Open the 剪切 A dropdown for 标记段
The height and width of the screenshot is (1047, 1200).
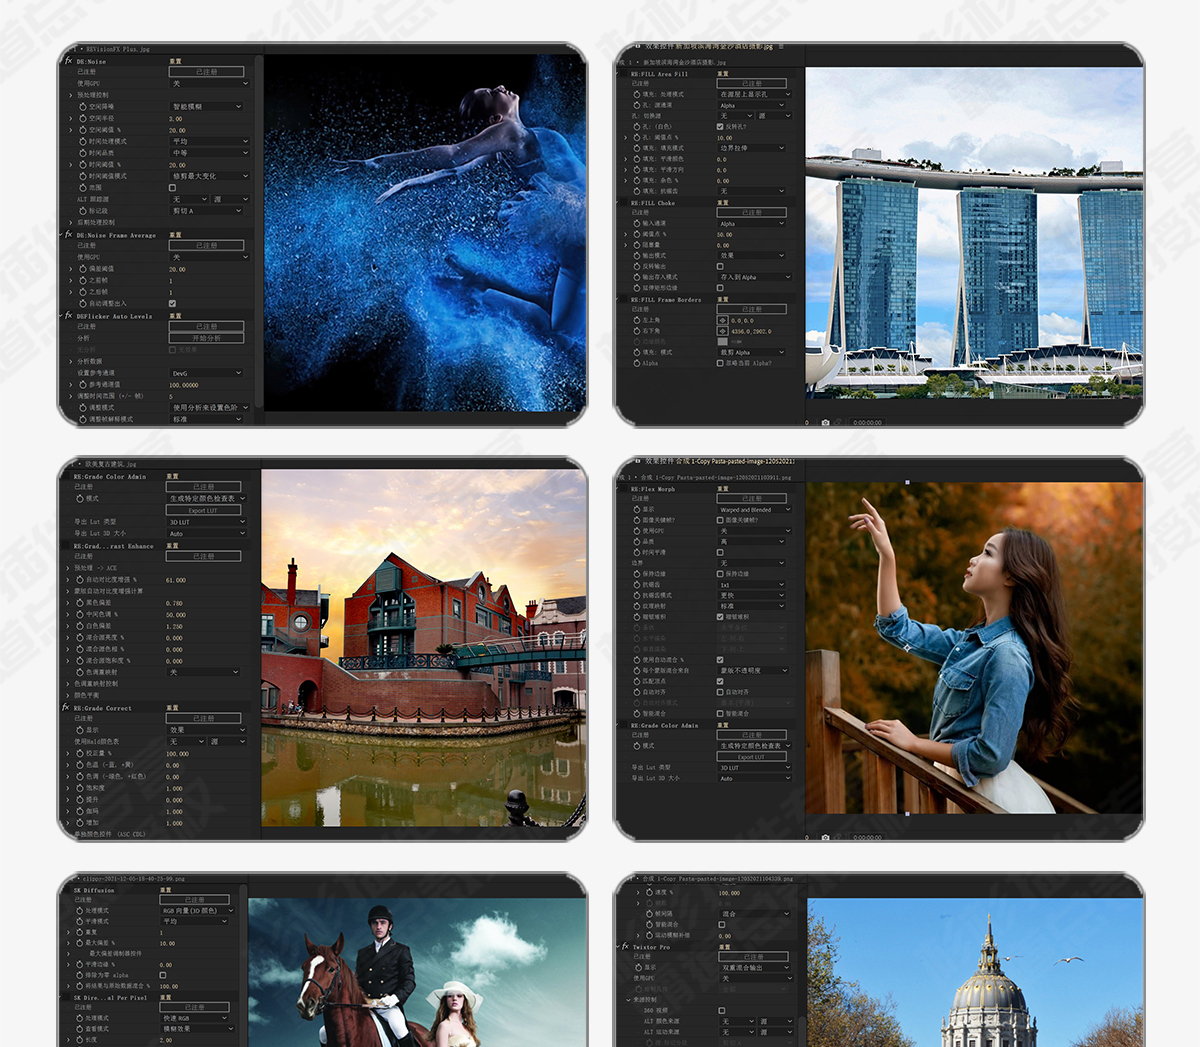[206, 211]
